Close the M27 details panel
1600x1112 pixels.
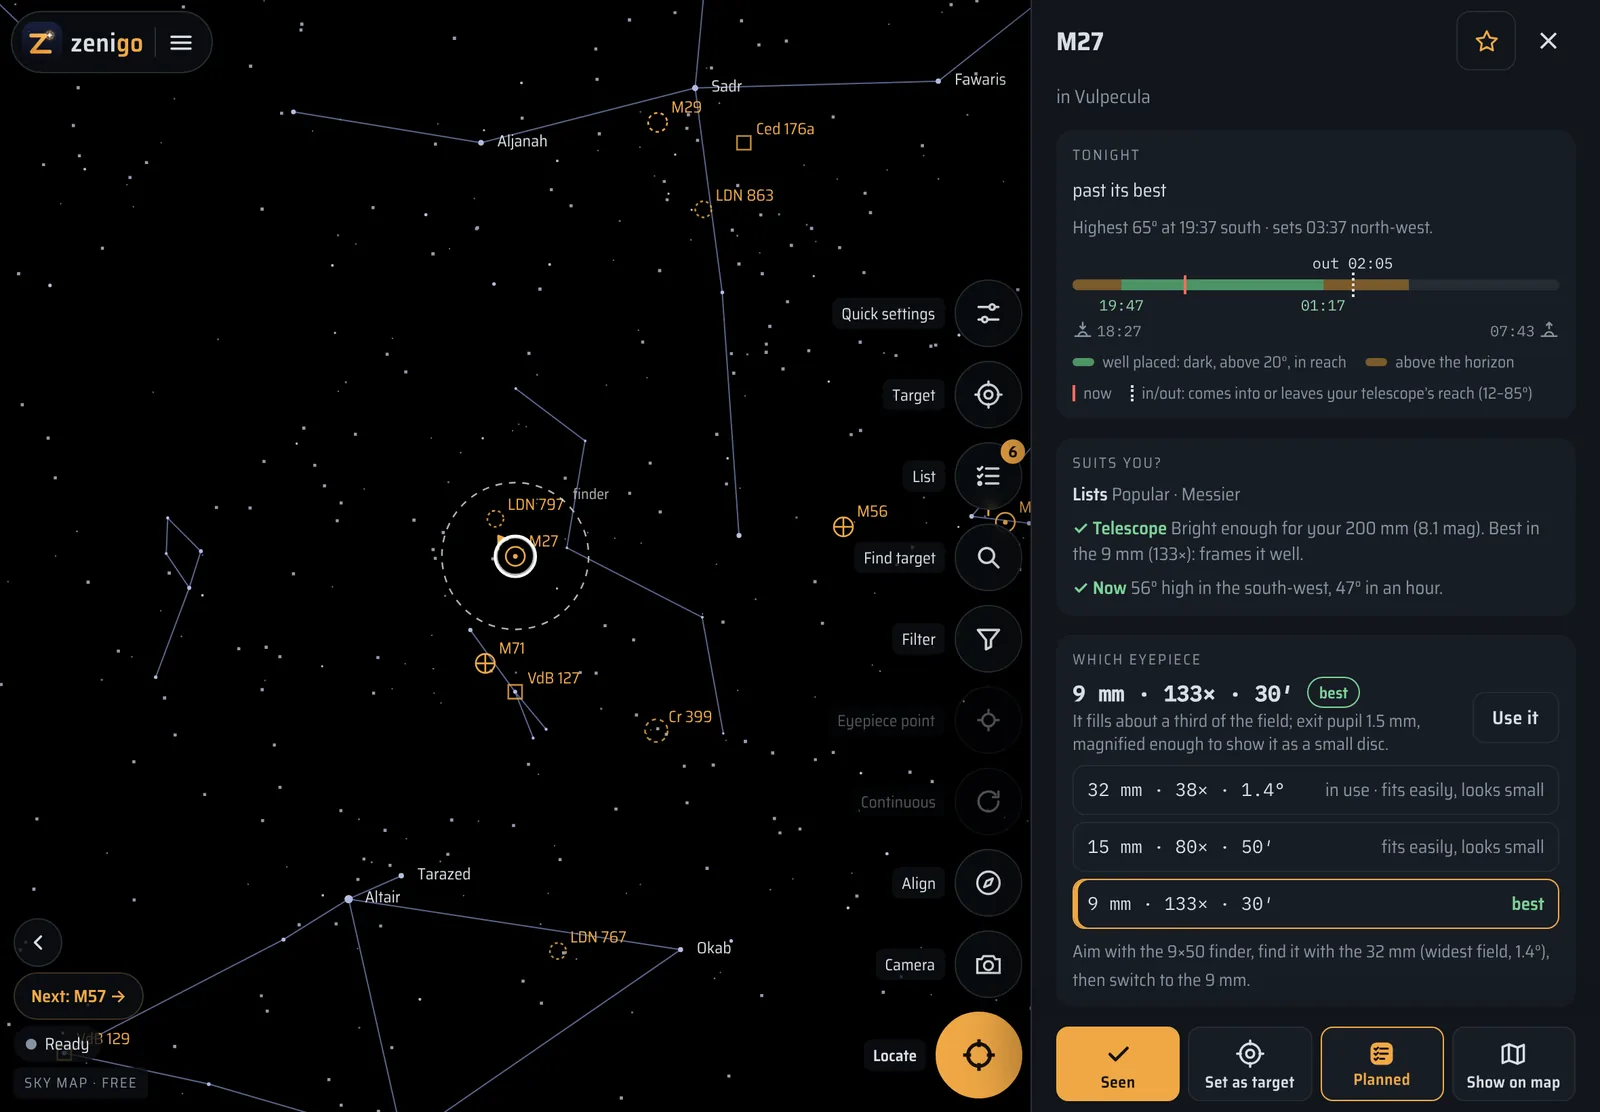(x=1548, y=41)
